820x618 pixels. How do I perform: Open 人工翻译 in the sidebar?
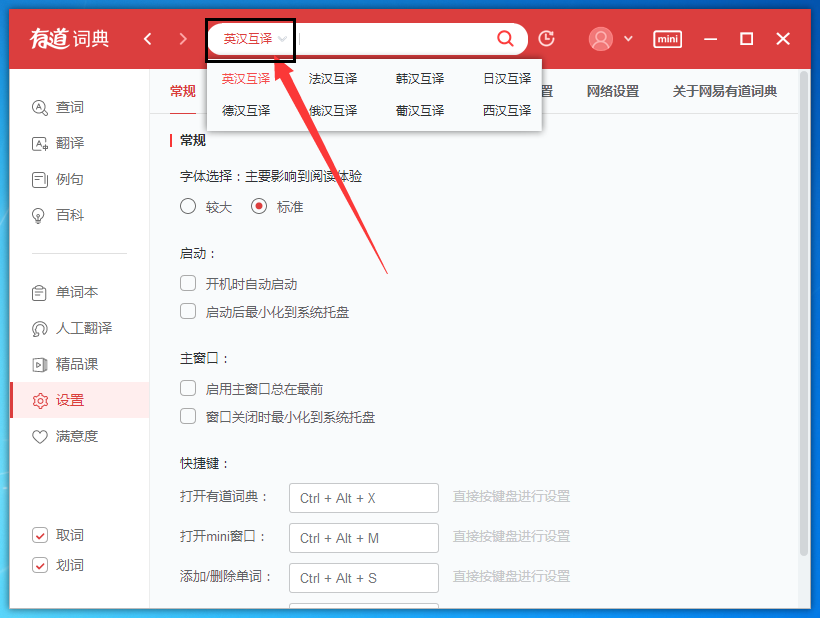[83, 329]
